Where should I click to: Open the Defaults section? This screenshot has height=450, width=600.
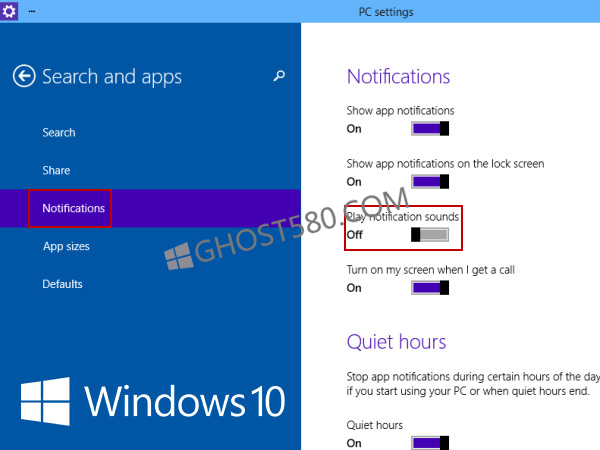coord(62,284)
